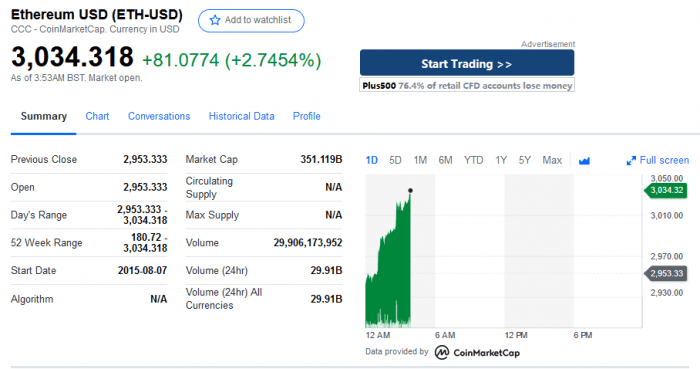Click the Day's Range label

tap(39, 215)
